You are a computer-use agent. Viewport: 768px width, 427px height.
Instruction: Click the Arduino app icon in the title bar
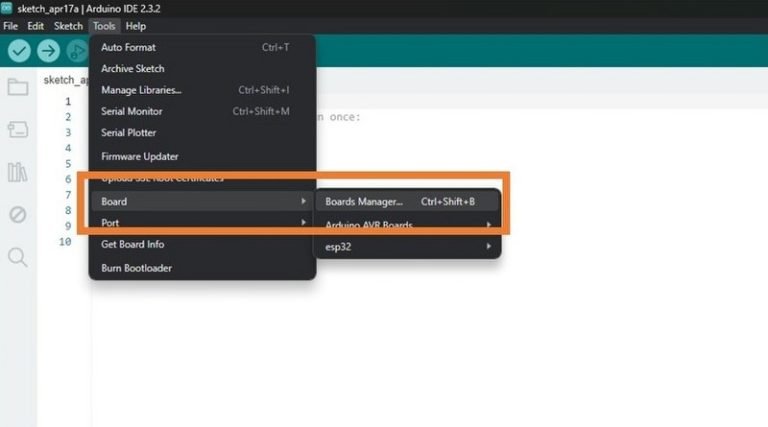pyautogui.click(x=6, y=8)
